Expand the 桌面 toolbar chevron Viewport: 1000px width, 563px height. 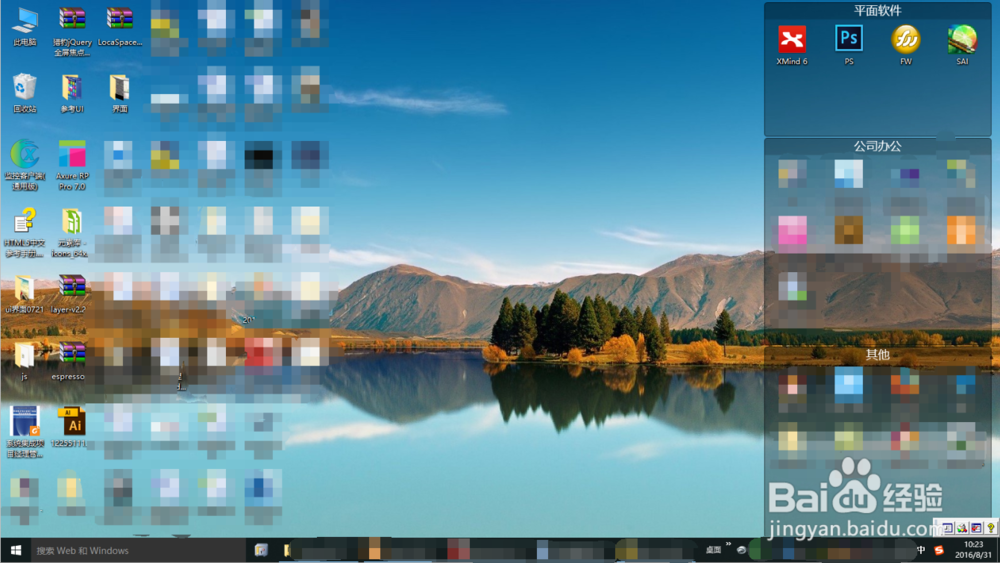pyautogui.click(x=728, y=545)
